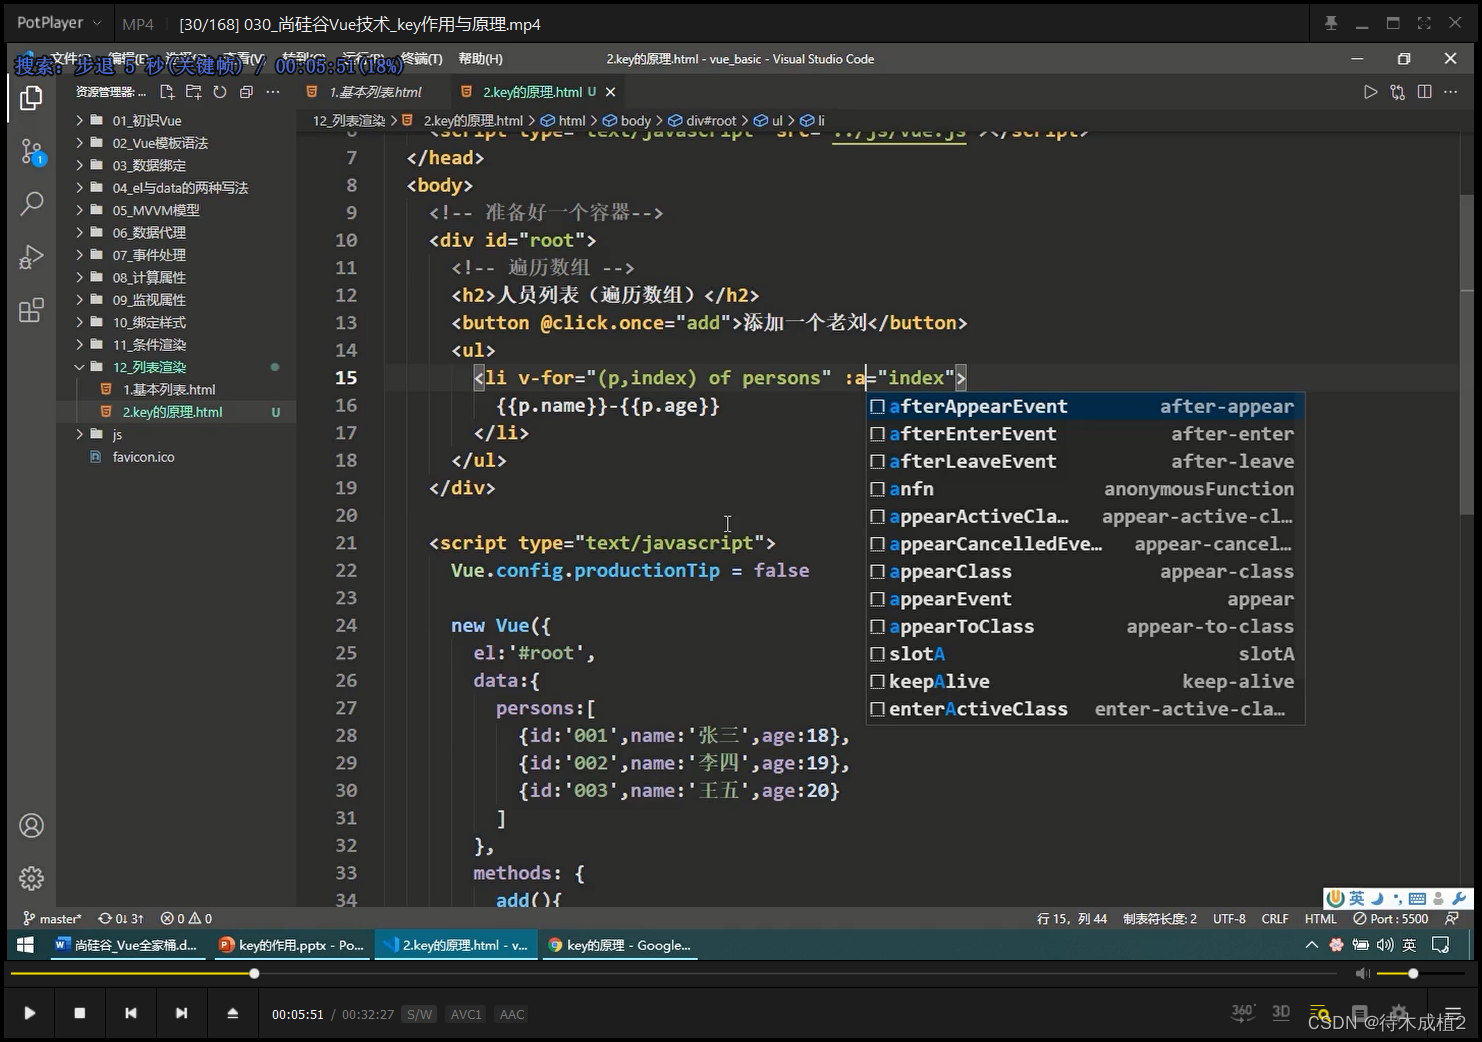Click the feedback icon in status bar
Image resolution: width=1482 pixels, height=1042 pixels.
pyautogui.click(x=1451, y=918)
